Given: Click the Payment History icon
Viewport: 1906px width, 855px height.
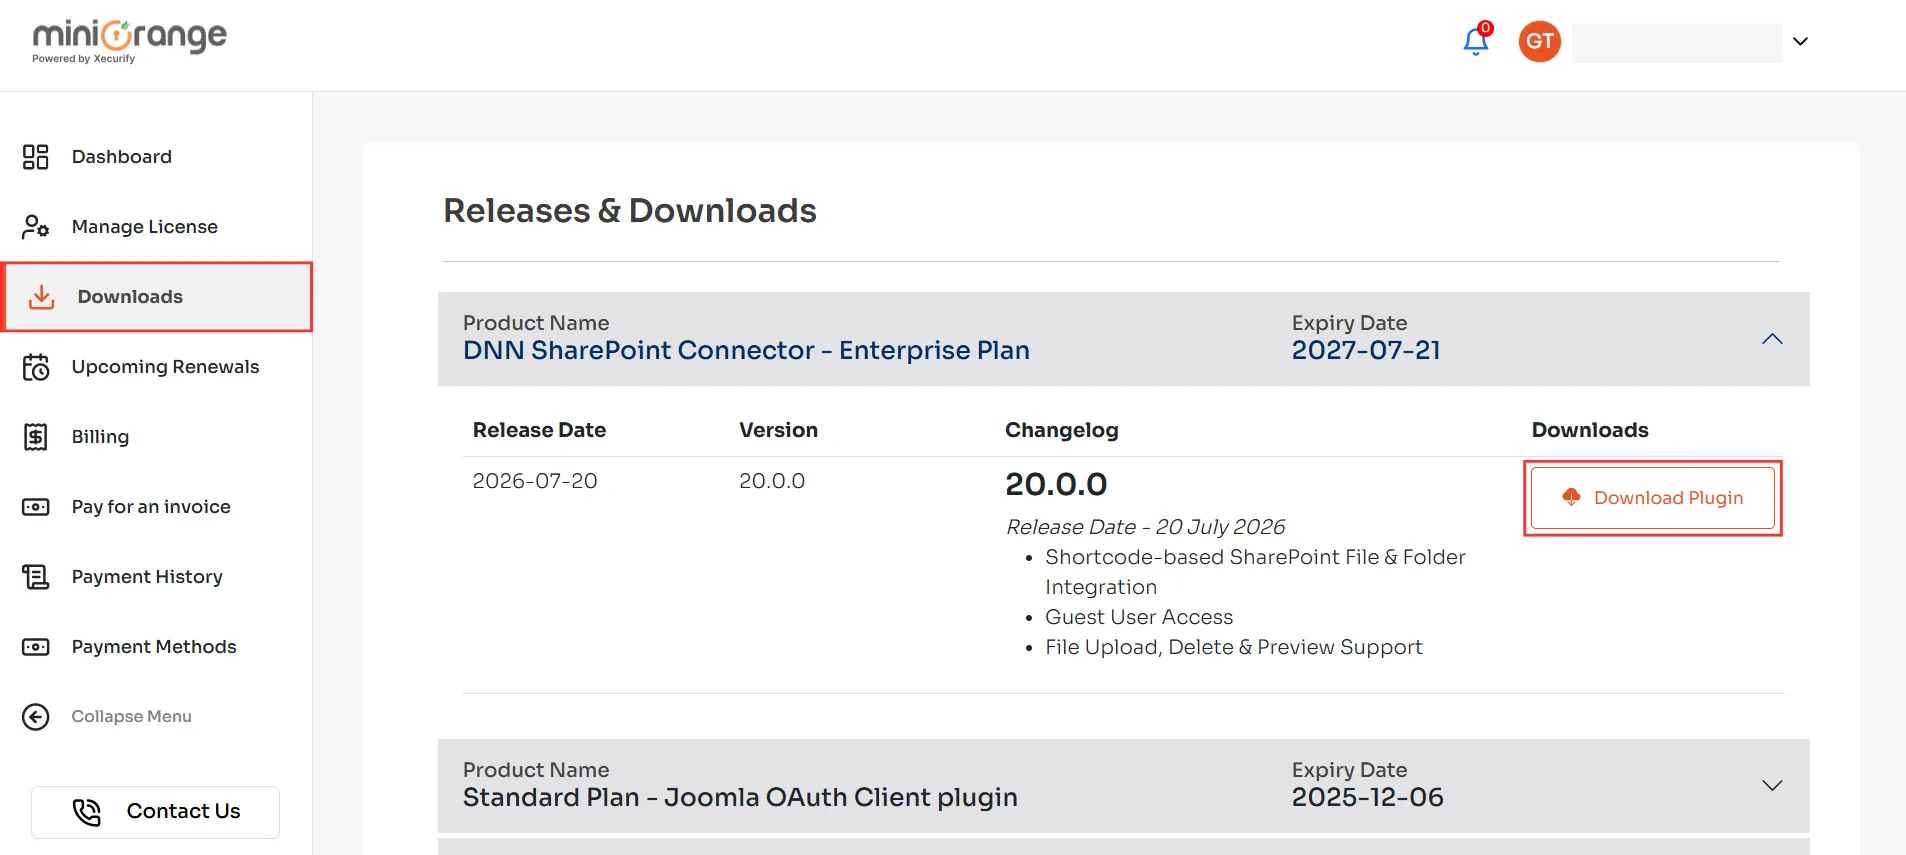Looking at the screenshot, I should (x=36, y=577).
